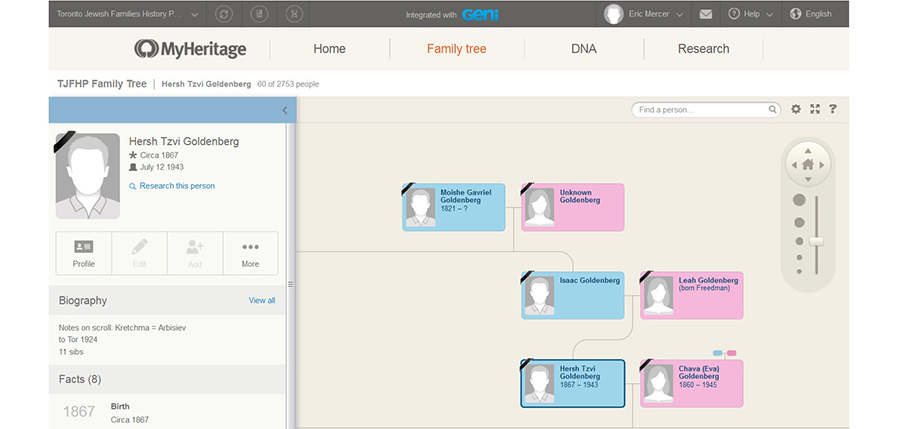Select Moishe Gavriel Goldenberg card
This screenshot has height=429, width=900.
pyautogui.click(x=454, y=207)
